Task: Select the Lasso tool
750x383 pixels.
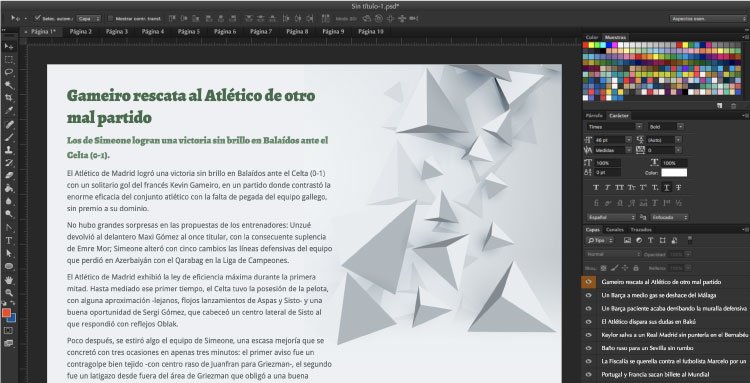Action: pyautogui.click(x=9, y=72)
